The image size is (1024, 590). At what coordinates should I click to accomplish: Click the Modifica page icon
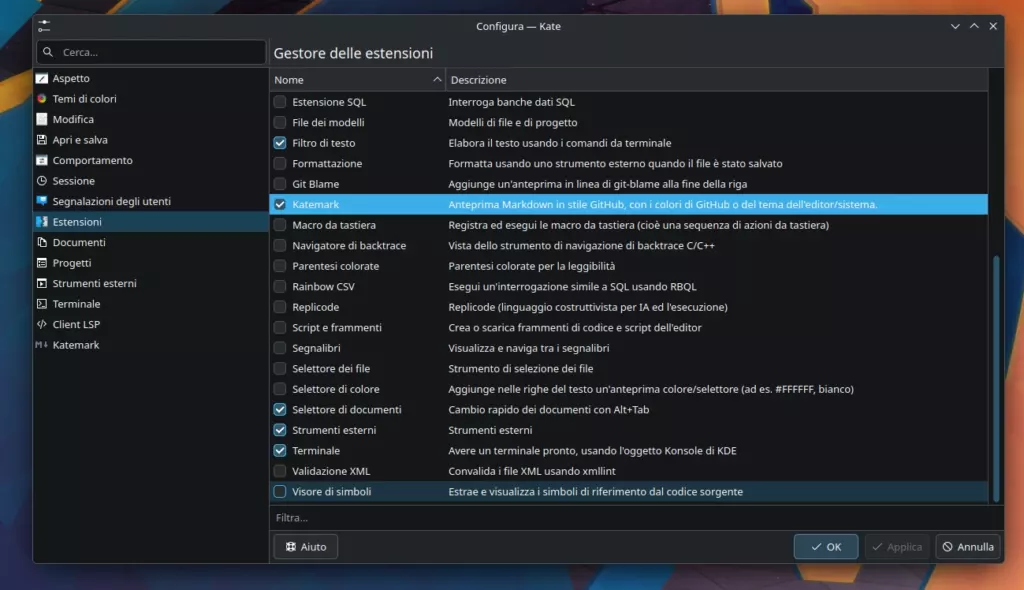(42, 119)
